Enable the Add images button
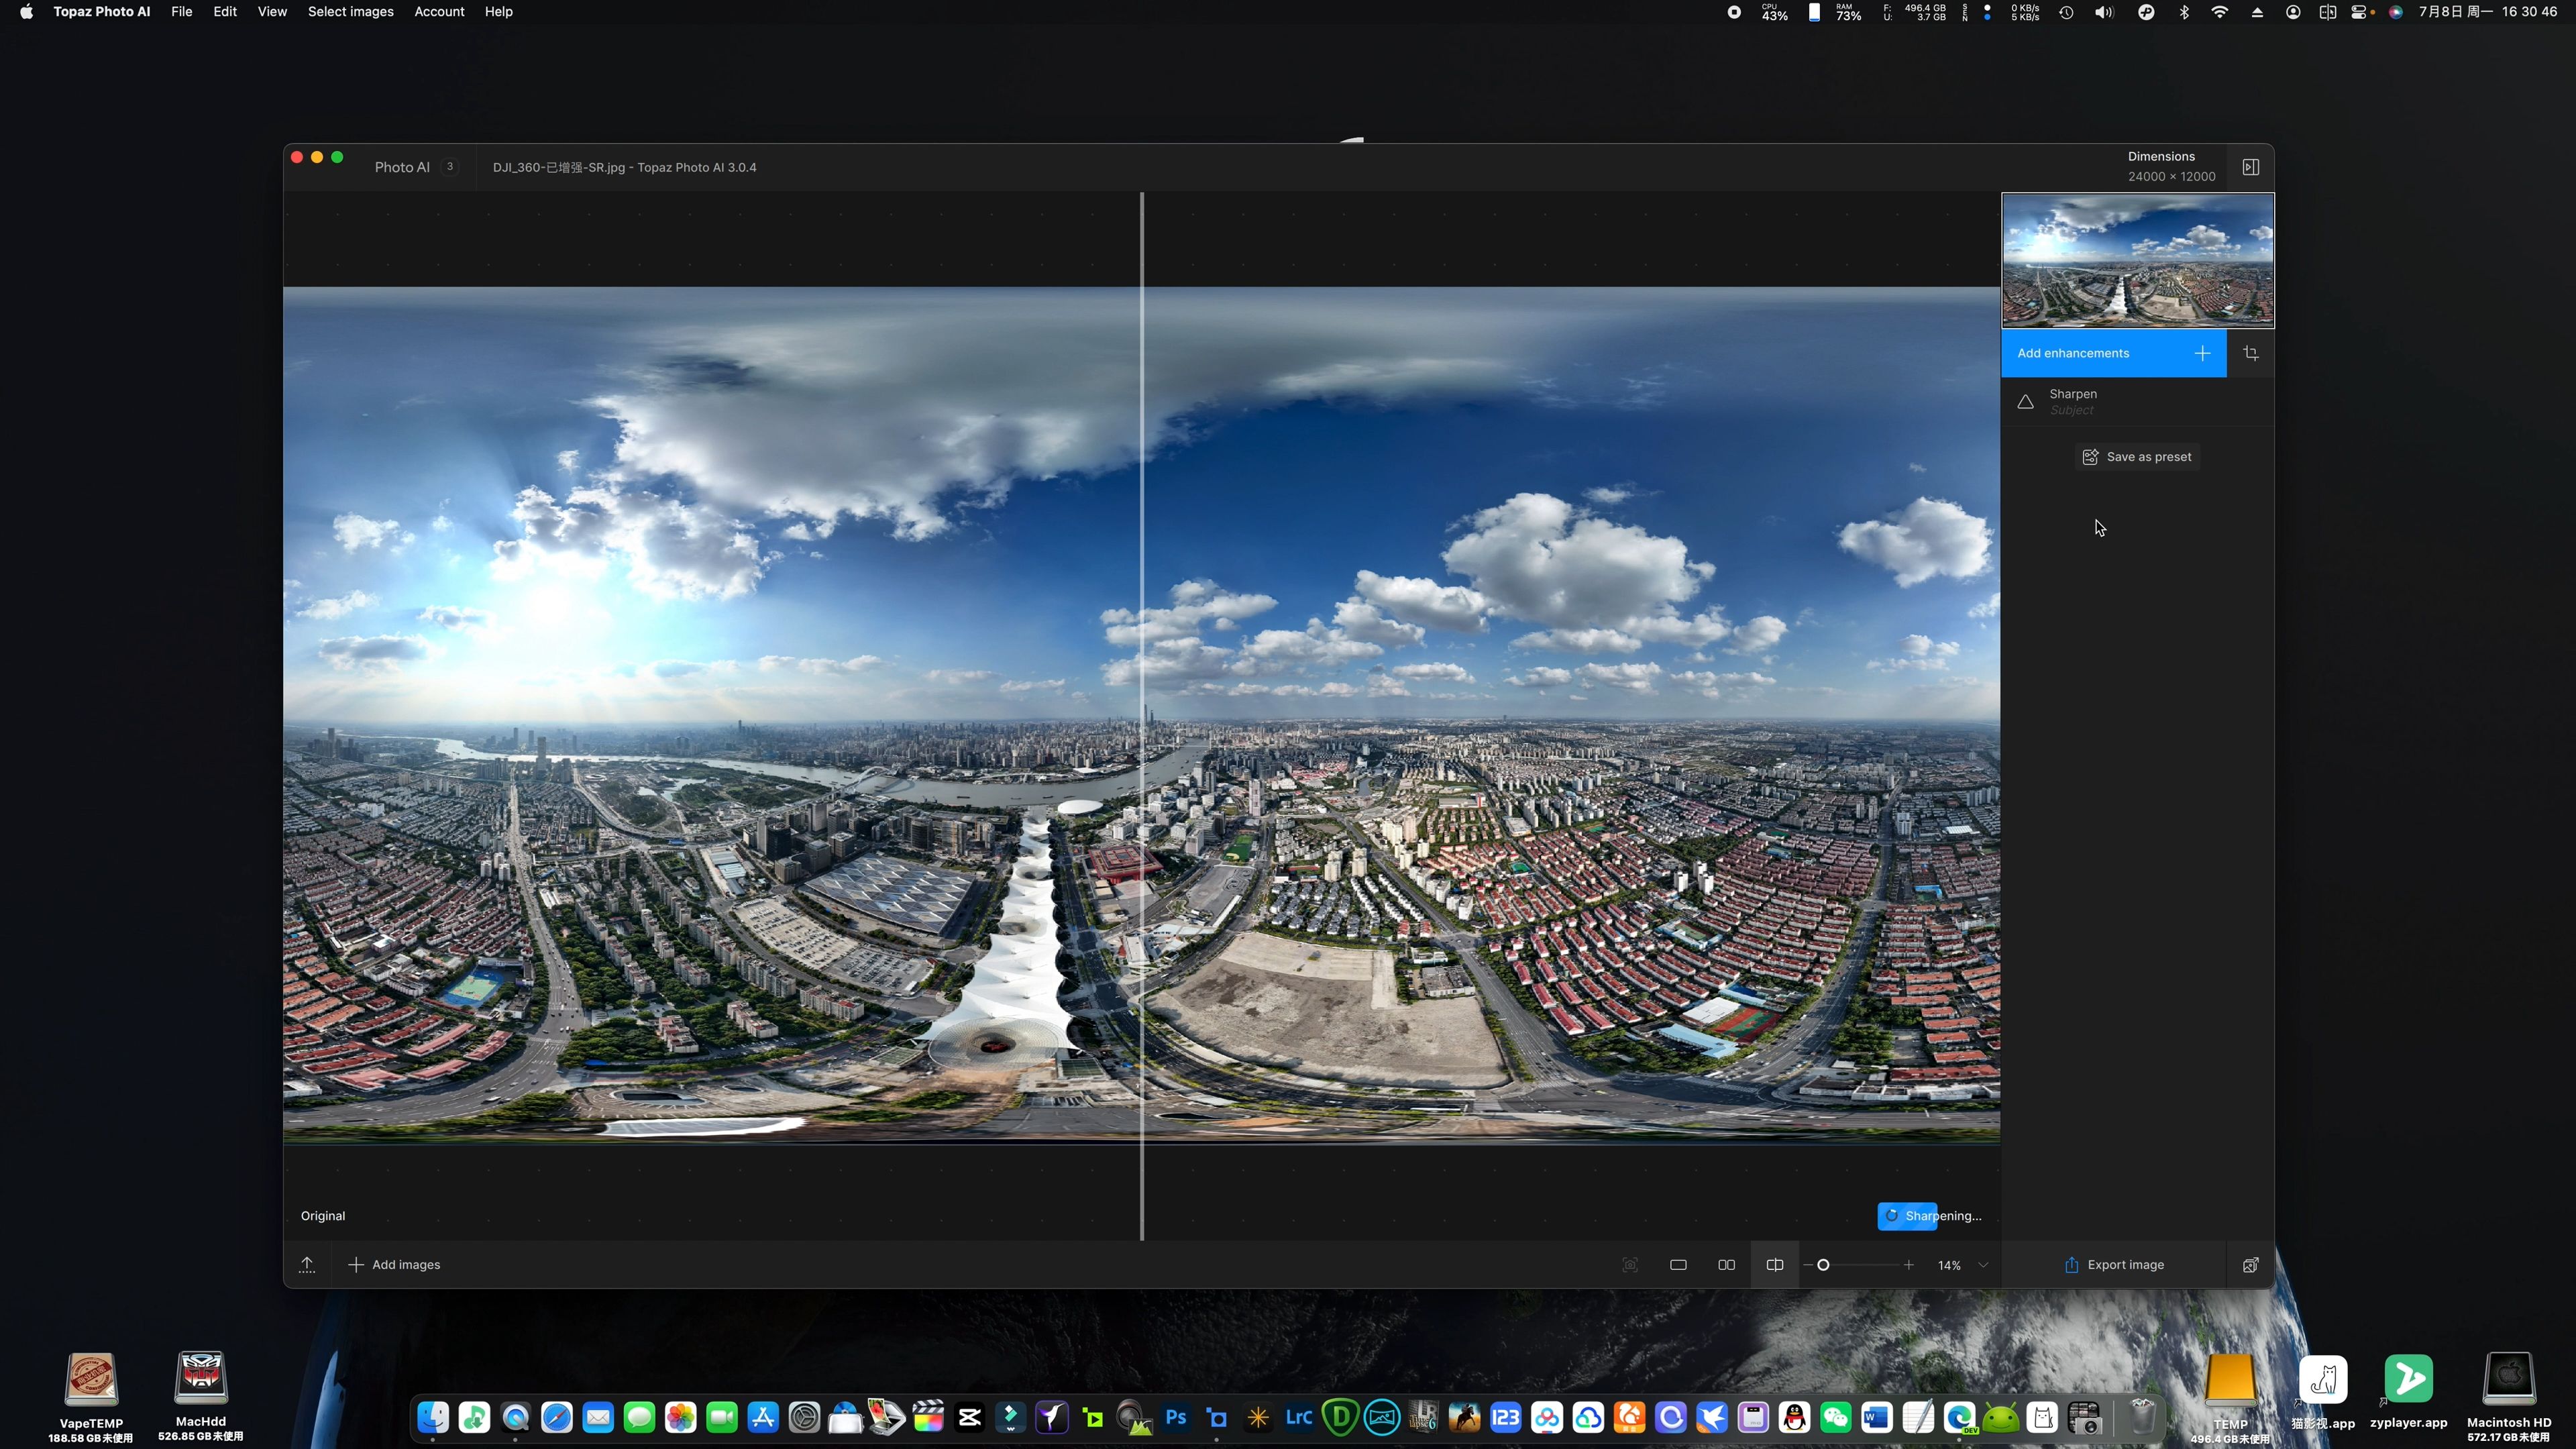The image size is (2576, 1449). coord(392,1263)
